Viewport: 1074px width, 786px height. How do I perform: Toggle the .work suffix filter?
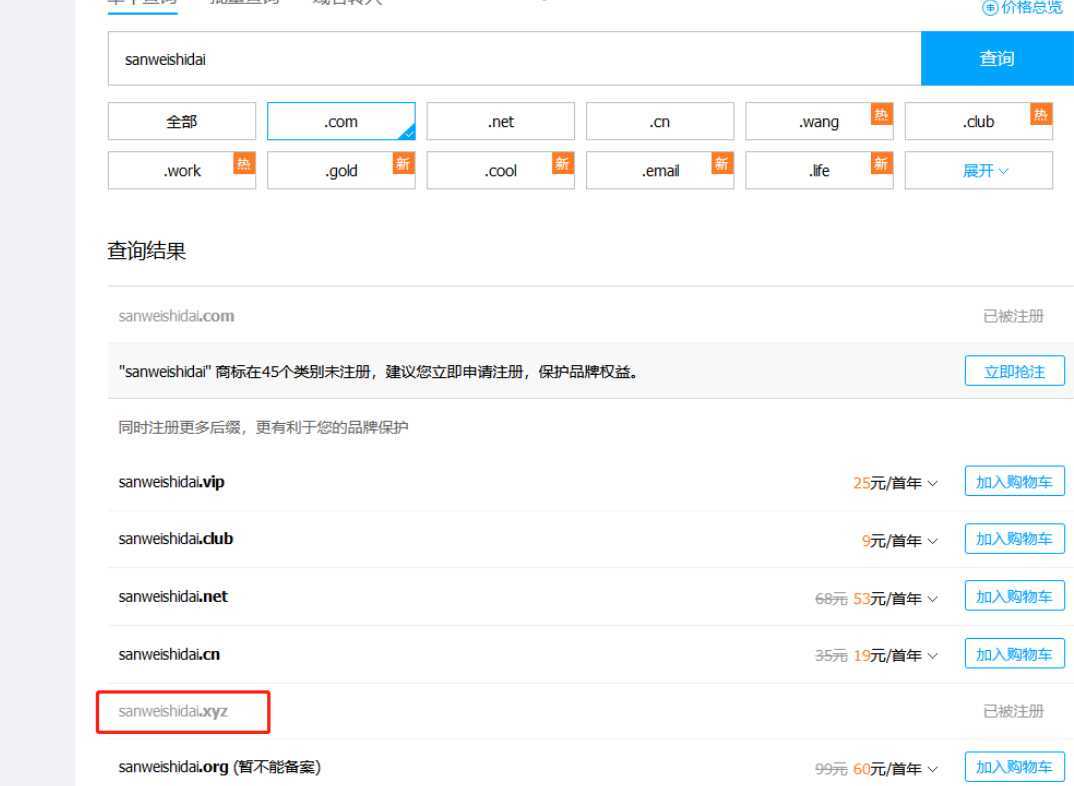(182, 170)
